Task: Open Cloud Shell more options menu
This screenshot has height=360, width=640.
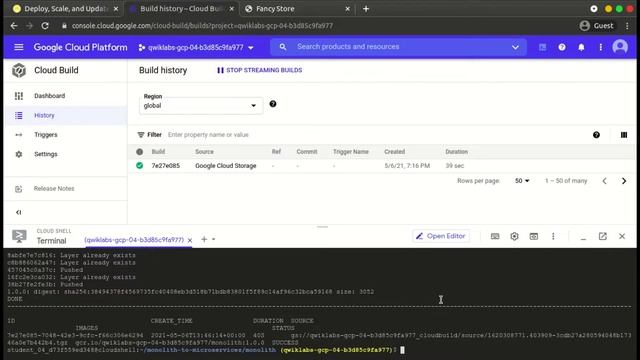Action: [x=553, y=236]
